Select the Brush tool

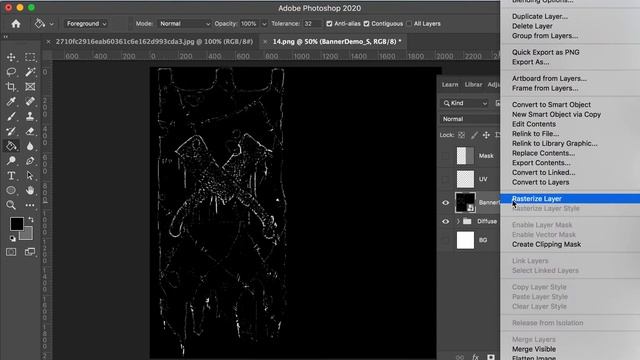click(11, 116)
